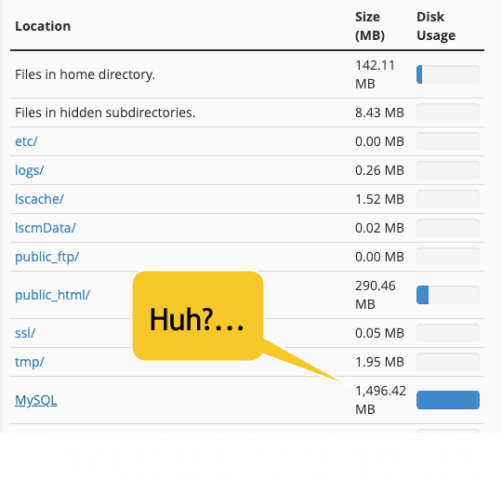Open the public_ftp/ directory link
Viewport: 502px width, 480px height.
47,257
